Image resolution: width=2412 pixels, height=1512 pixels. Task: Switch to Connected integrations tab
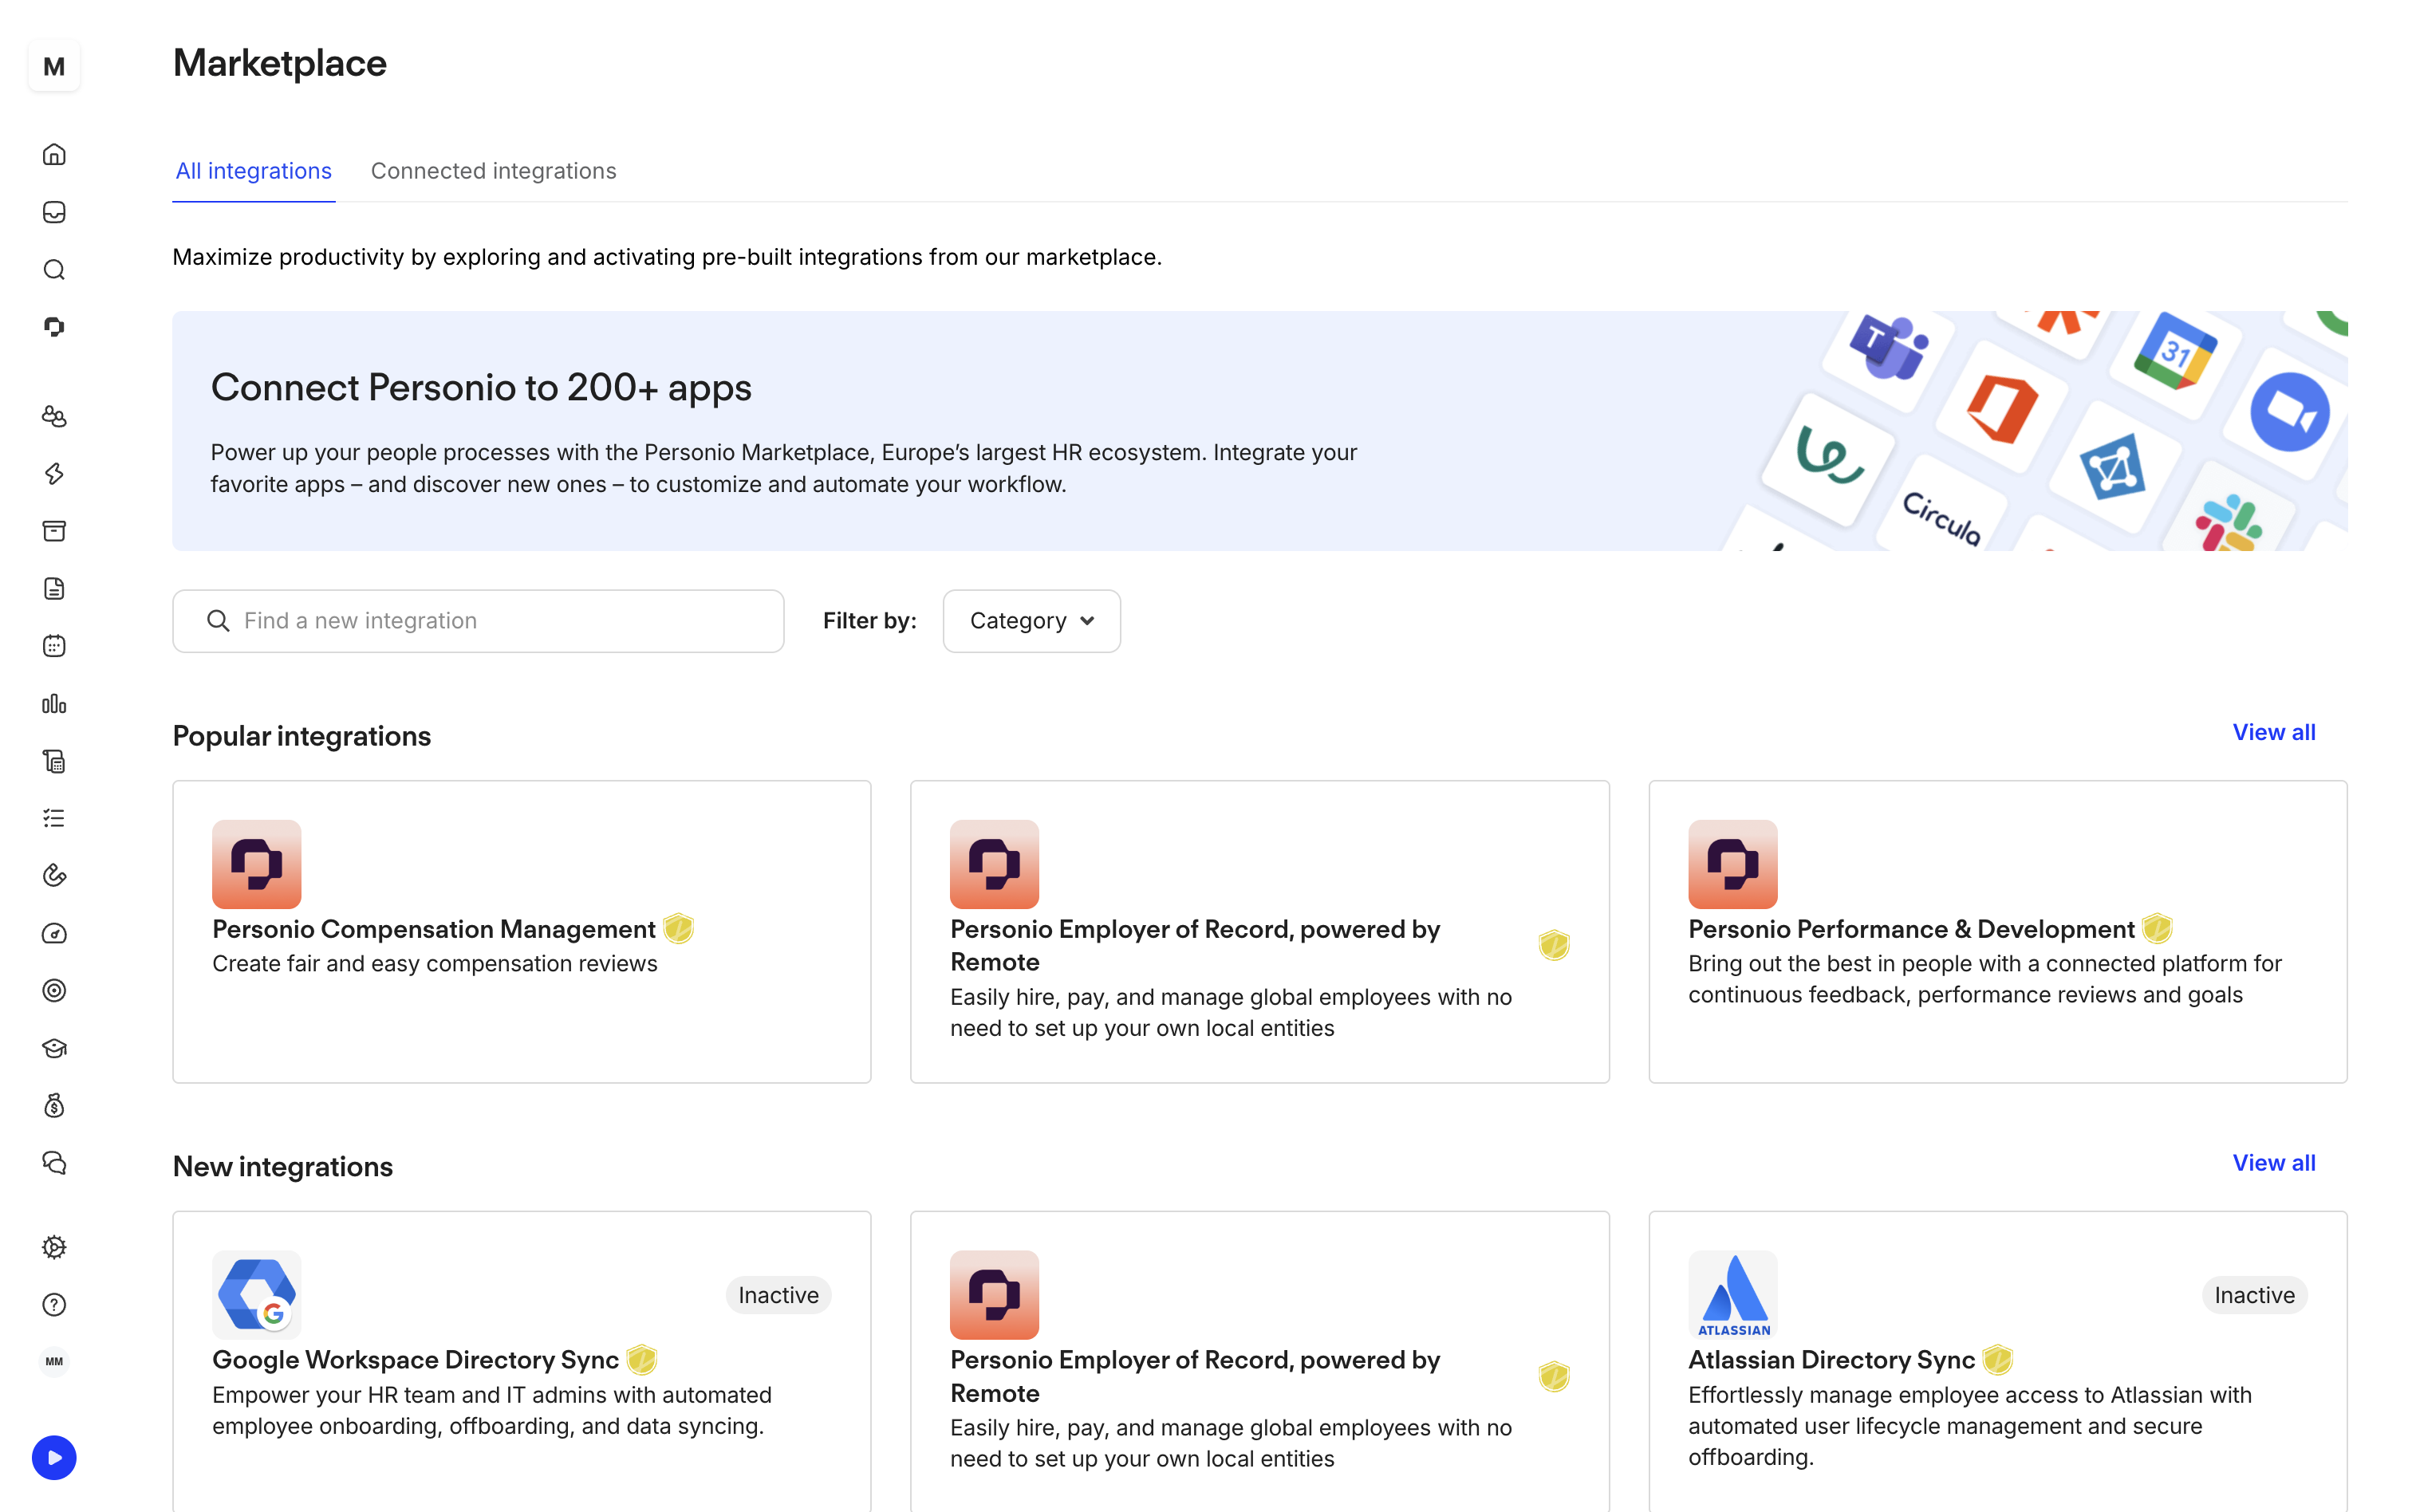pos(493,171)
